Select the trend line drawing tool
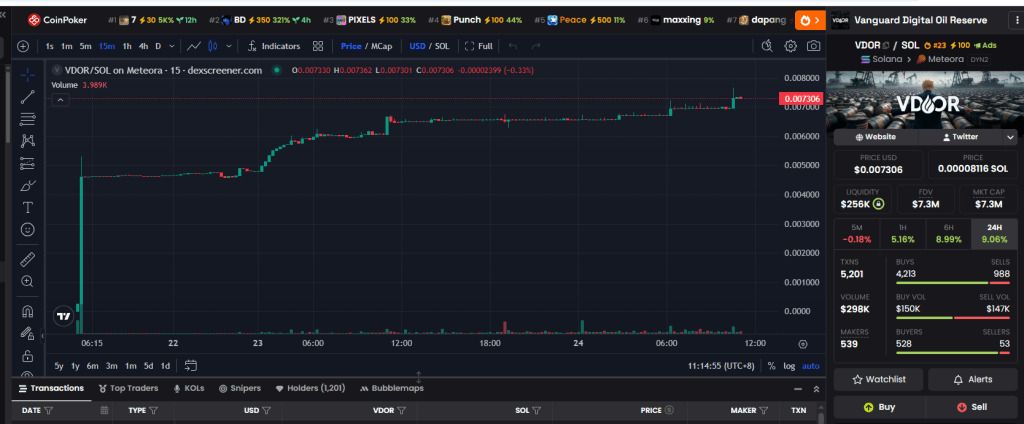The height and width of the screenshot is (424, 1024). point(27,97)
